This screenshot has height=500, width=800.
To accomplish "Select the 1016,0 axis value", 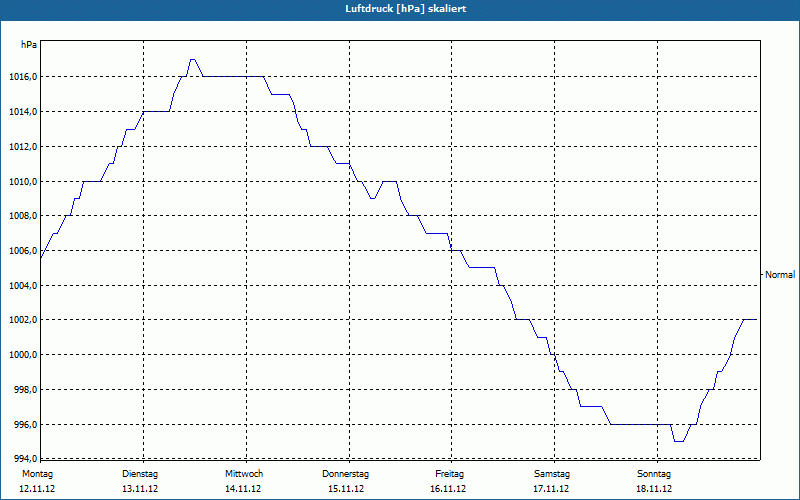I will tap(23, 77).
